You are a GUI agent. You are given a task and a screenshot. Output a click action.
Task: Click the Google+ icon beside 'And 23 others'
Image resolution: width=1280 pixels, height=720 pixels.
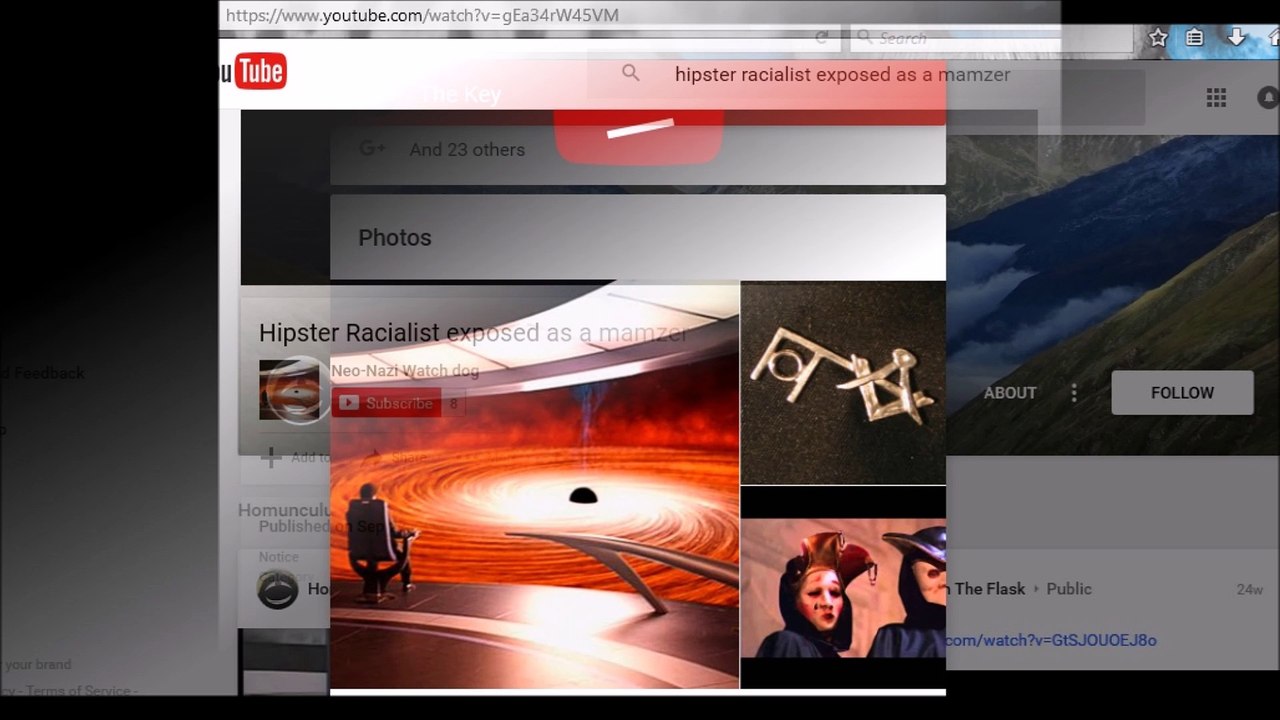pyautogui.click(x=372, y=149)
